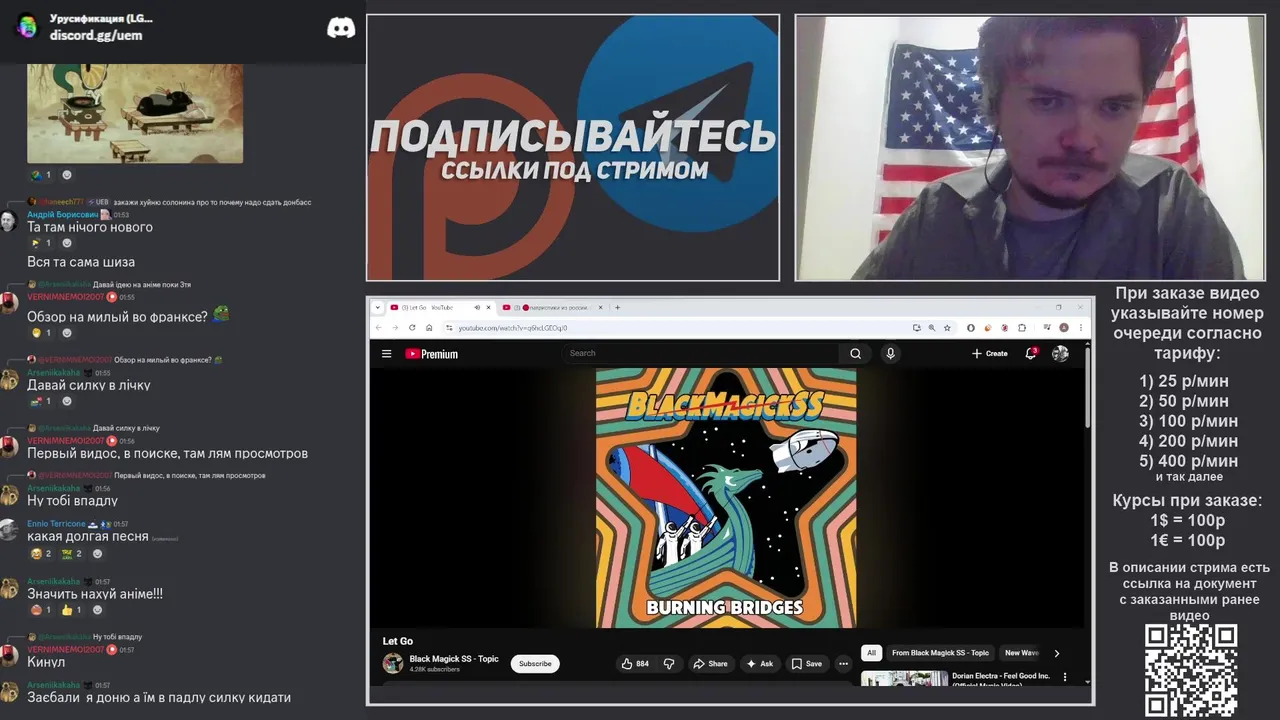Click message 'Кинул' in chat
Screen dimensions: 1280x720
pos(46,662)
